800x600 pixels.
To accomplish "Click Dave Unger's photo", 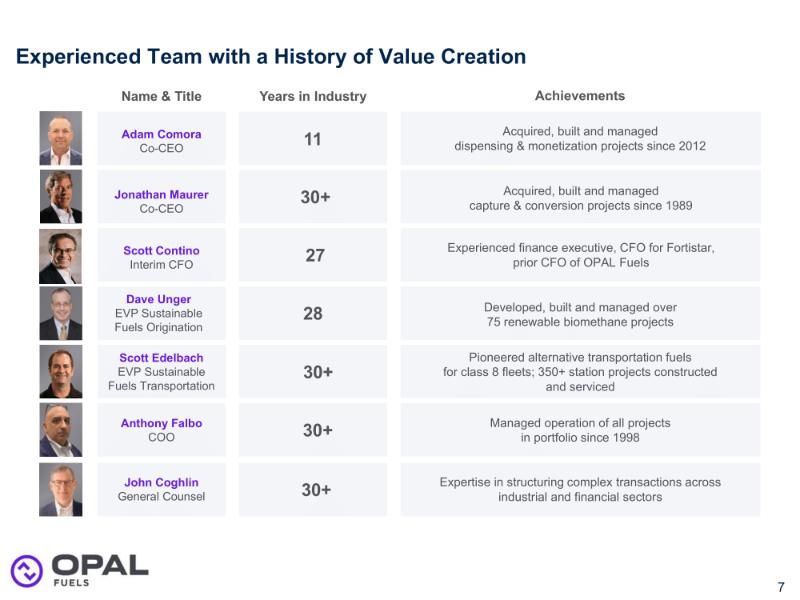I will coord(60,314).
